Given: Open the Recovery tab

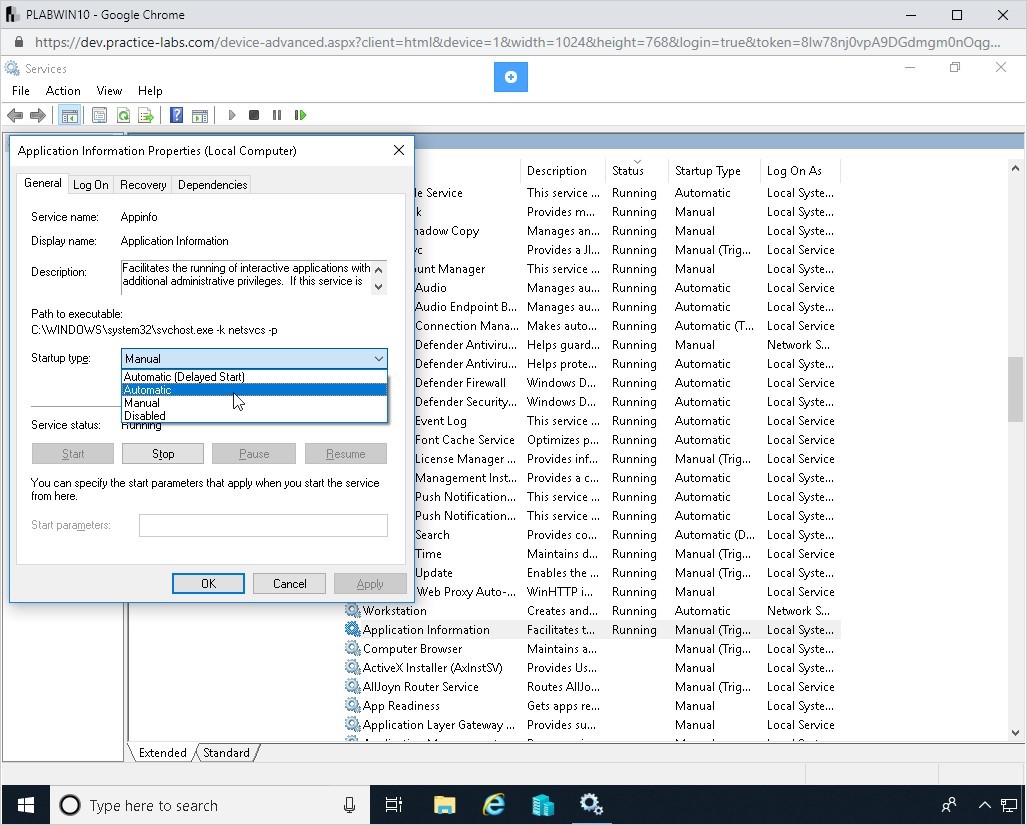Looking at the screenshot, I should point(143,185).
